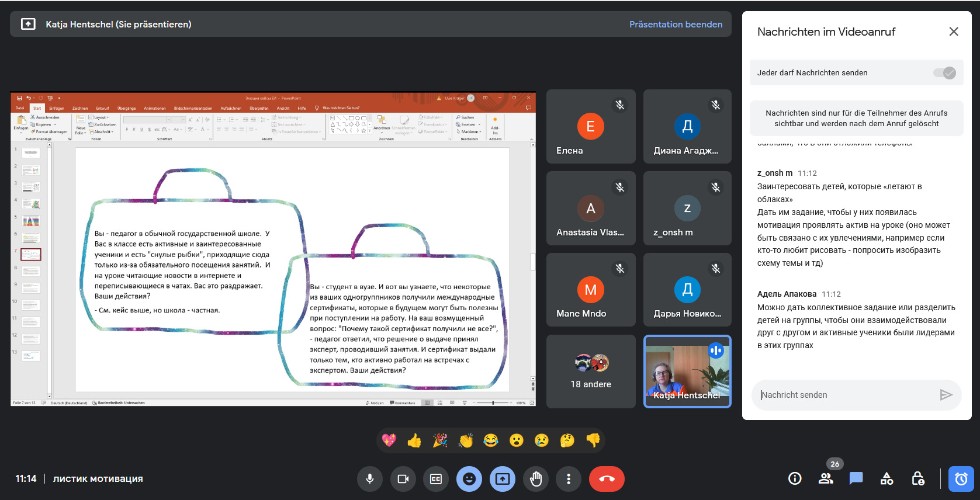Screen dimensions: 980x500
Task: Open the three-dot more options menu
Action: (x=568, y=479)
